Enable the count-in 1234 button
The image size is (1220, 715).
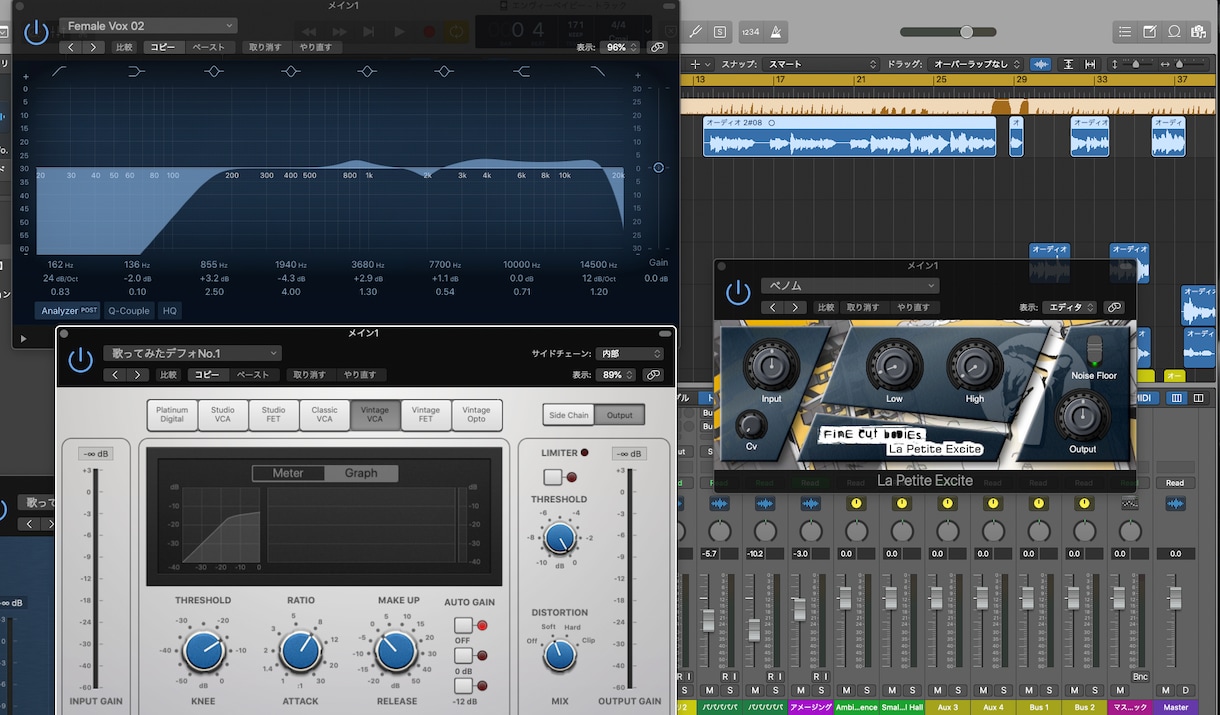(x=750, y=32)
